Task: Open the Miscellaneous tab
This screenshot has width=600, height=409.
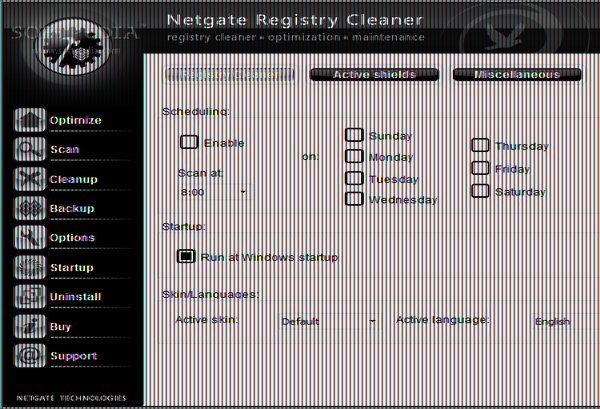Action: tap(517, 75)
